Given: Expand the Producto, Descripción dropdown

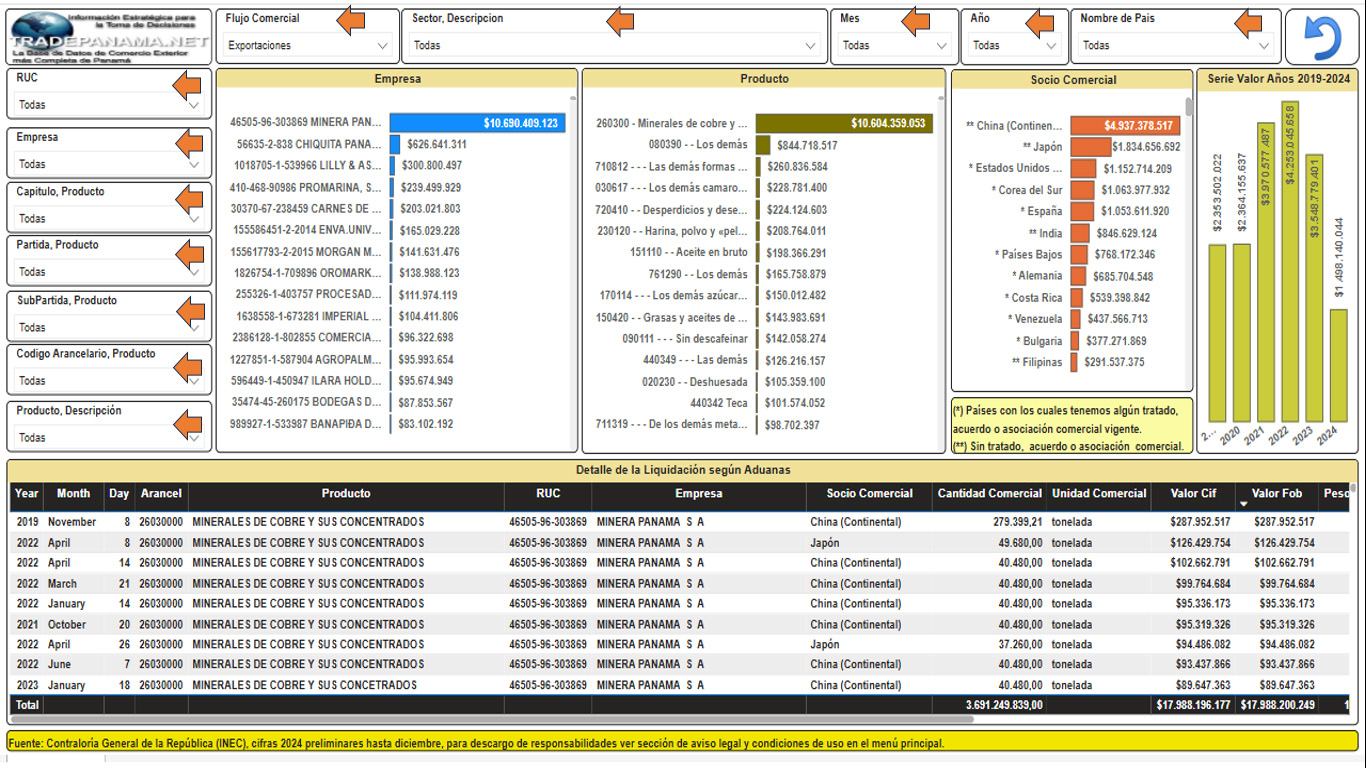Looking at the screenshot, I should click(109, 438).
